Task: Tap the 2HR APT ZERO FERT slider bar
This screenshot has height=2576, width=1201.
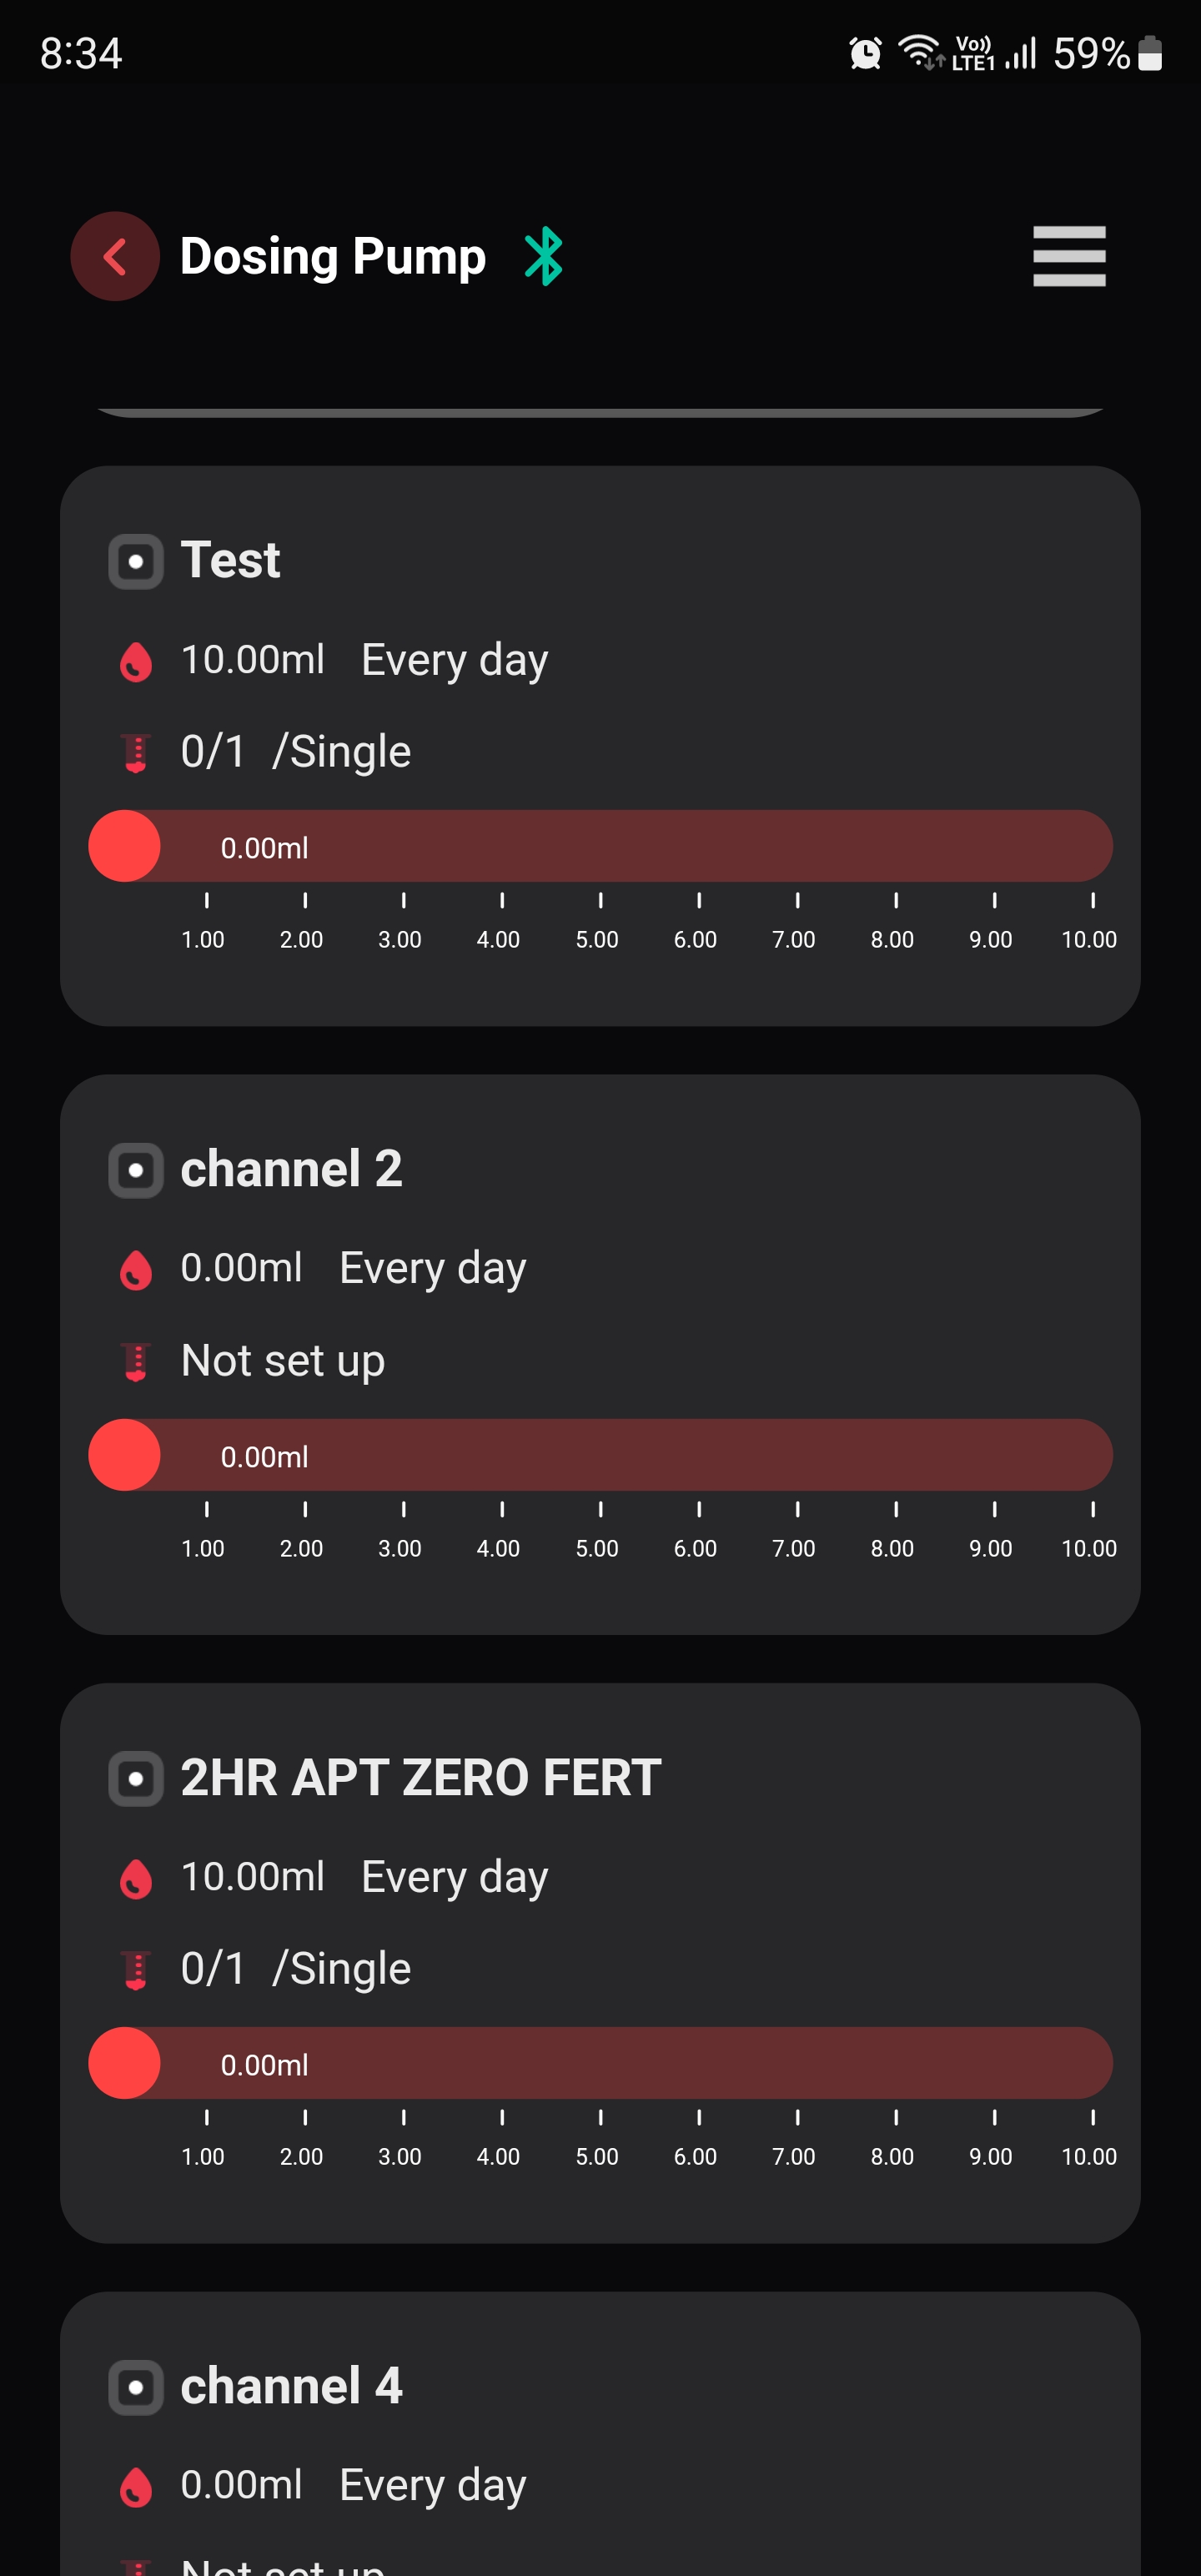Action: click(x=600, y=2063)
